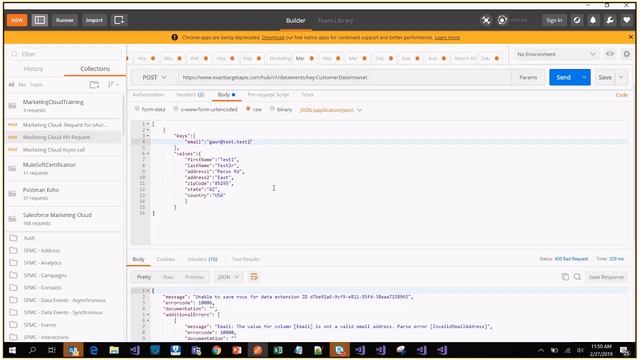Open the POST method dropdown
The height and width of the screenshot is (360, 640).
(x=154, y=77)
